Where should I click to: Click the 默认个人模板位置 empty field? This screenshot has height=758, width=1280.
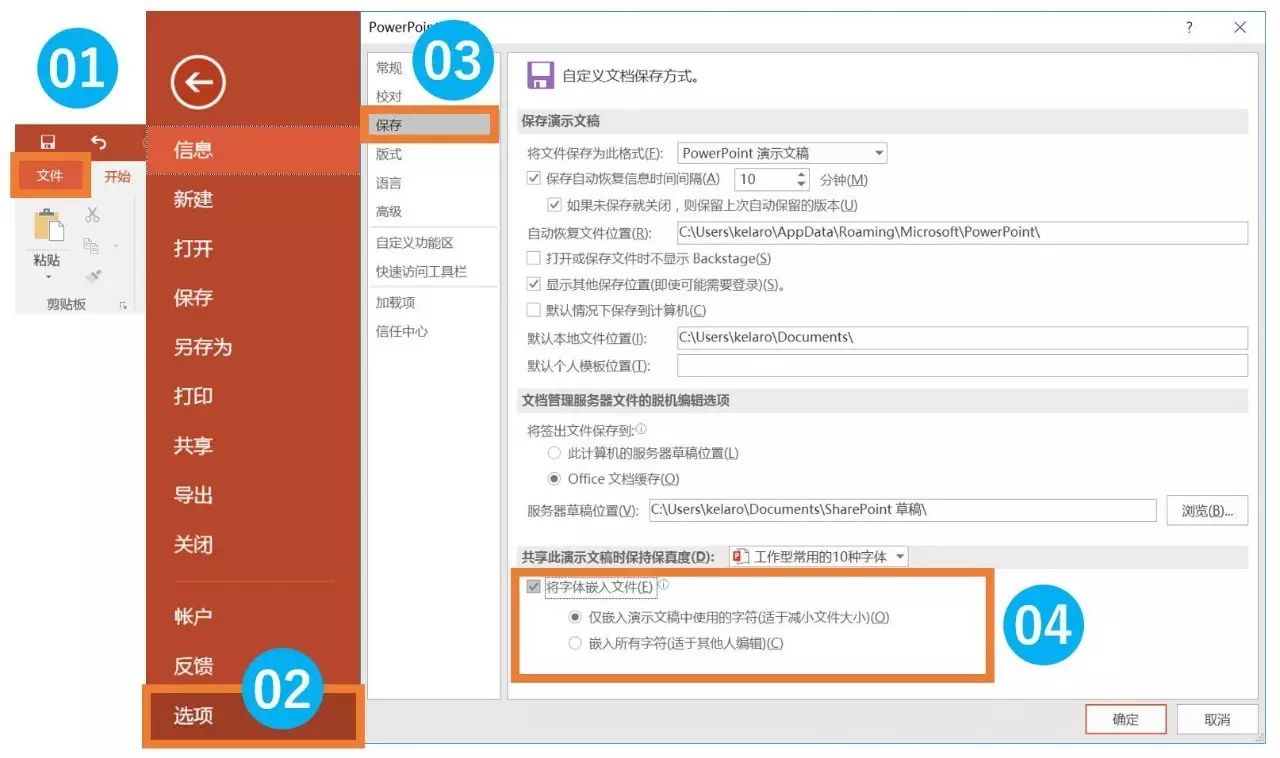[x=962, y=365]
